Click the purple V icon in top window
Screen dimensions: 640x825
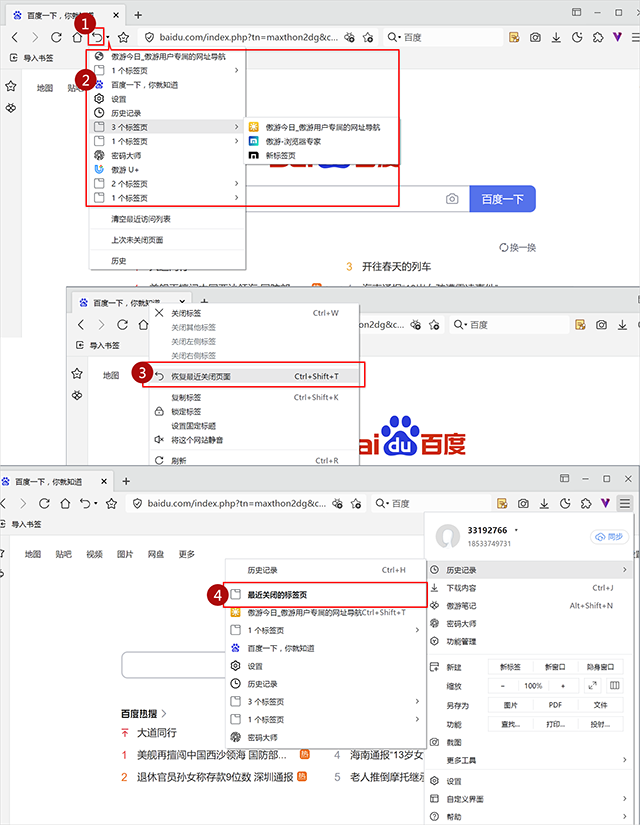point(617,37)
